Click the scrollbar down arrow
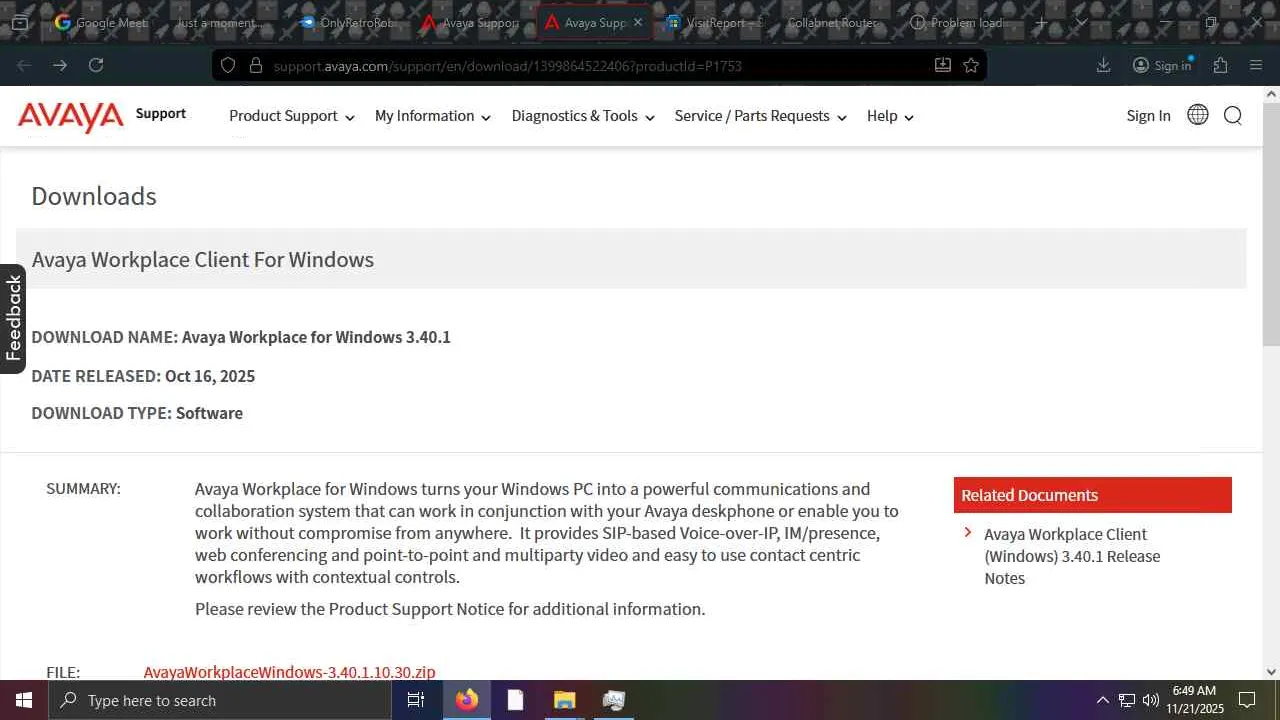The height and width of the screenshot is (720, 1280). tap(1271, 672)
